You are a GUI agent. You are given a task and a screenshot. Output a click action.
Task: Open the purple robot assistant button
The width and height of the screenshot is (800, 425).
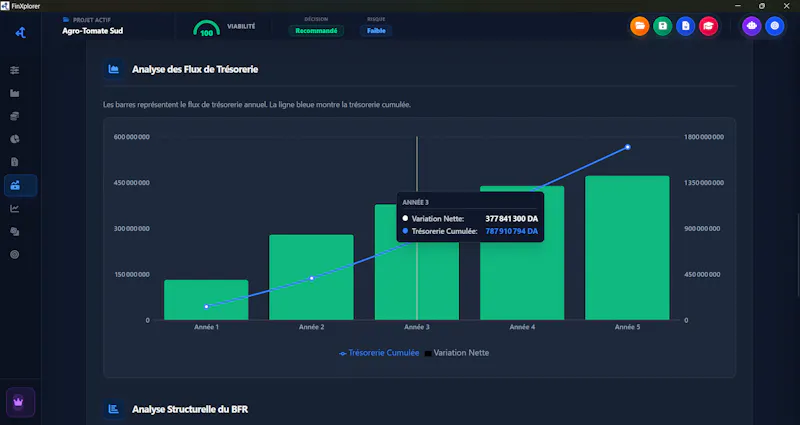(752, 26)
